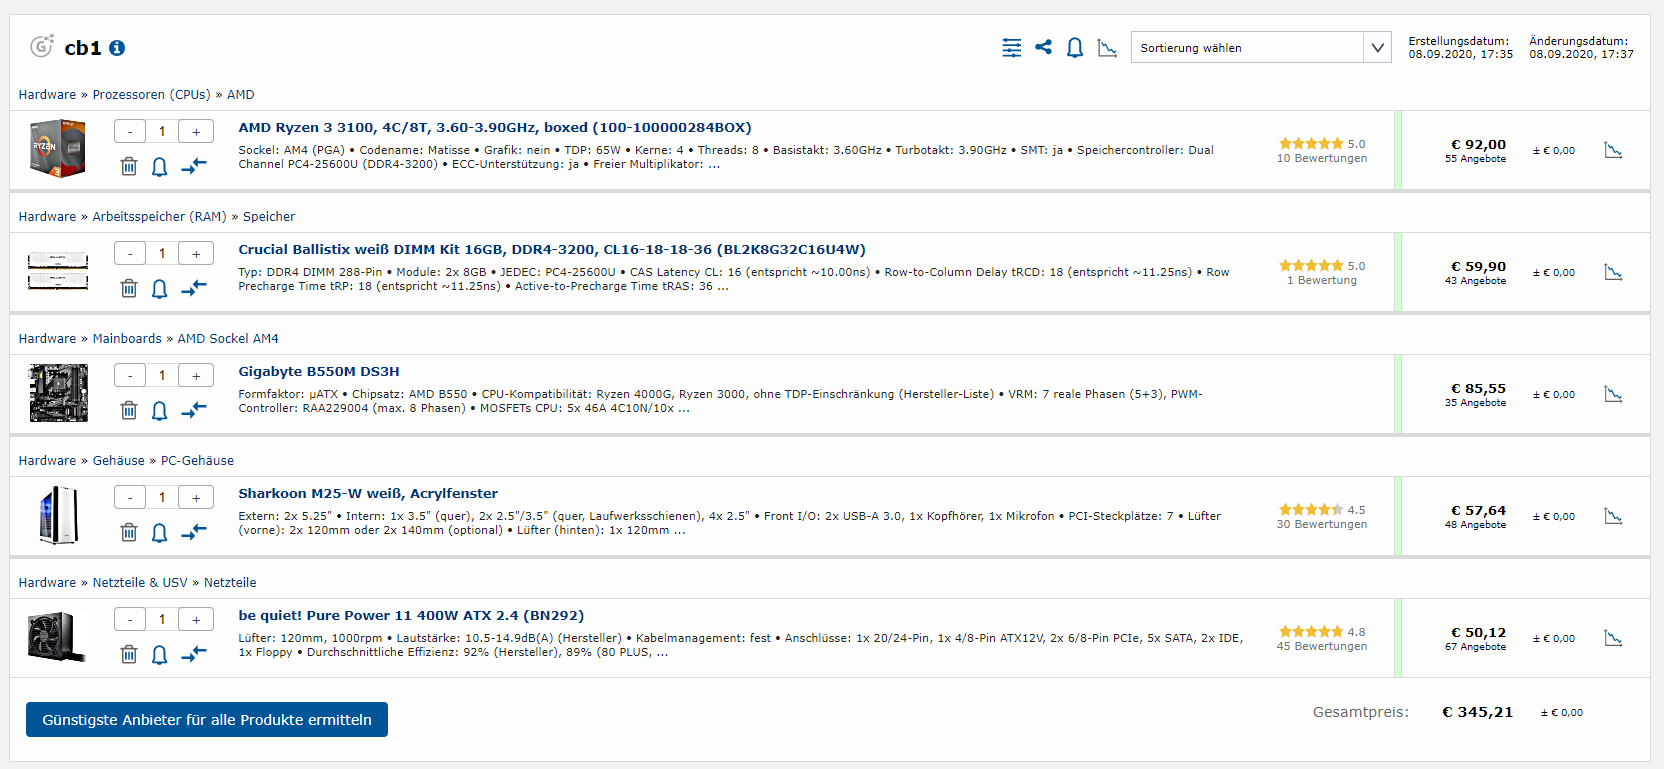Viewport: 1664px width, 769px height.
Task: Click the info icon beside cb1
Action: 117,48
